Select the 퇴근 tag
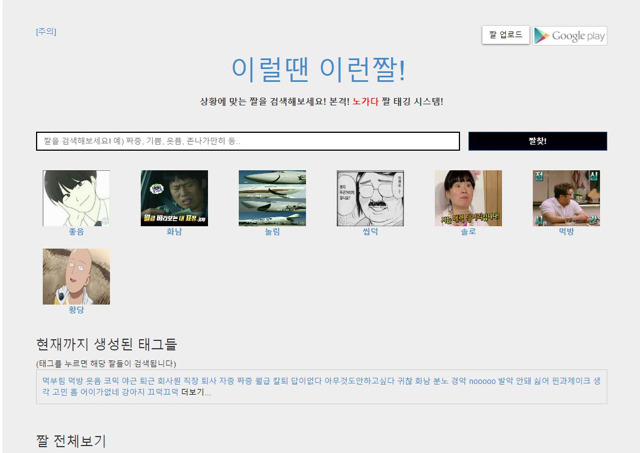Image resolution: width=640 pixels, height=453 pixels. tap(147, 381)
